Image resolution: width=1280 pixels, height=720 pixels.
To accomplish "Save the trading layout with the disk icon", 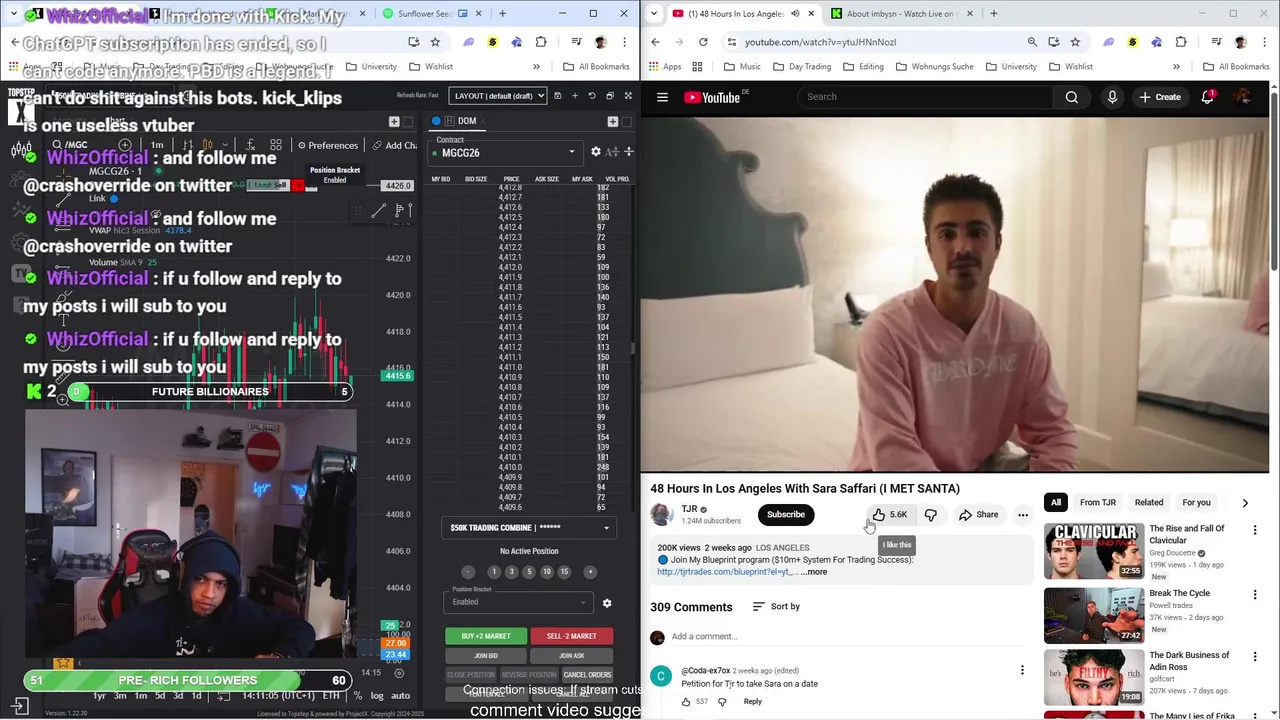I will coord(558,96).
